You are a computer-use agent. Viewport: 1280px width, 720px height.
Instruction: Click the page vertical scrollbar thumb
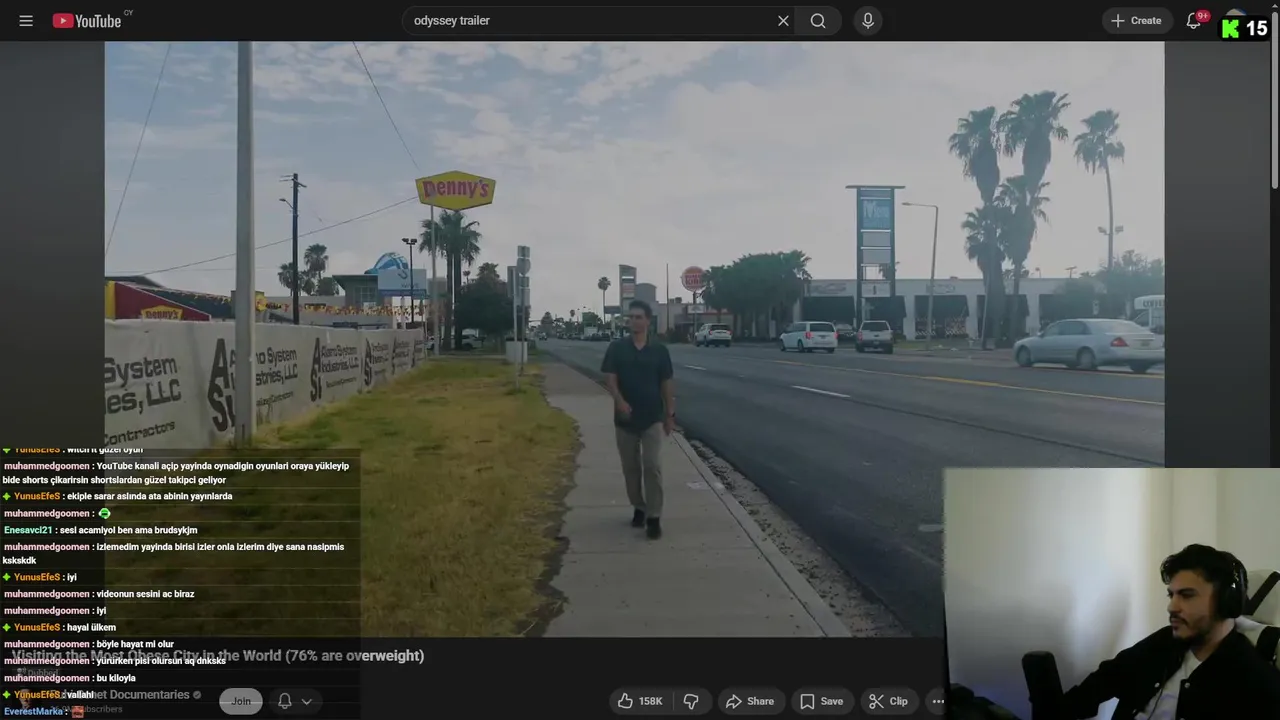coord(1273,100)
